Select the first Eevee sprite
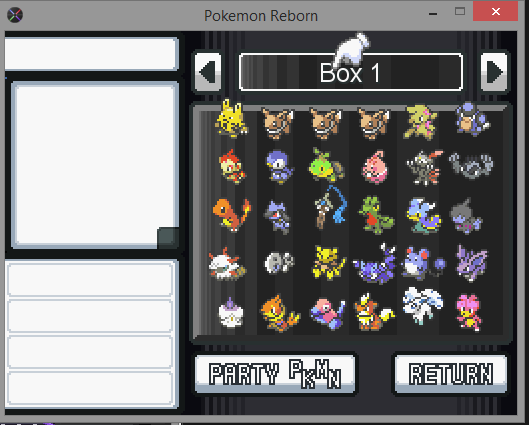 click(278, 123)
